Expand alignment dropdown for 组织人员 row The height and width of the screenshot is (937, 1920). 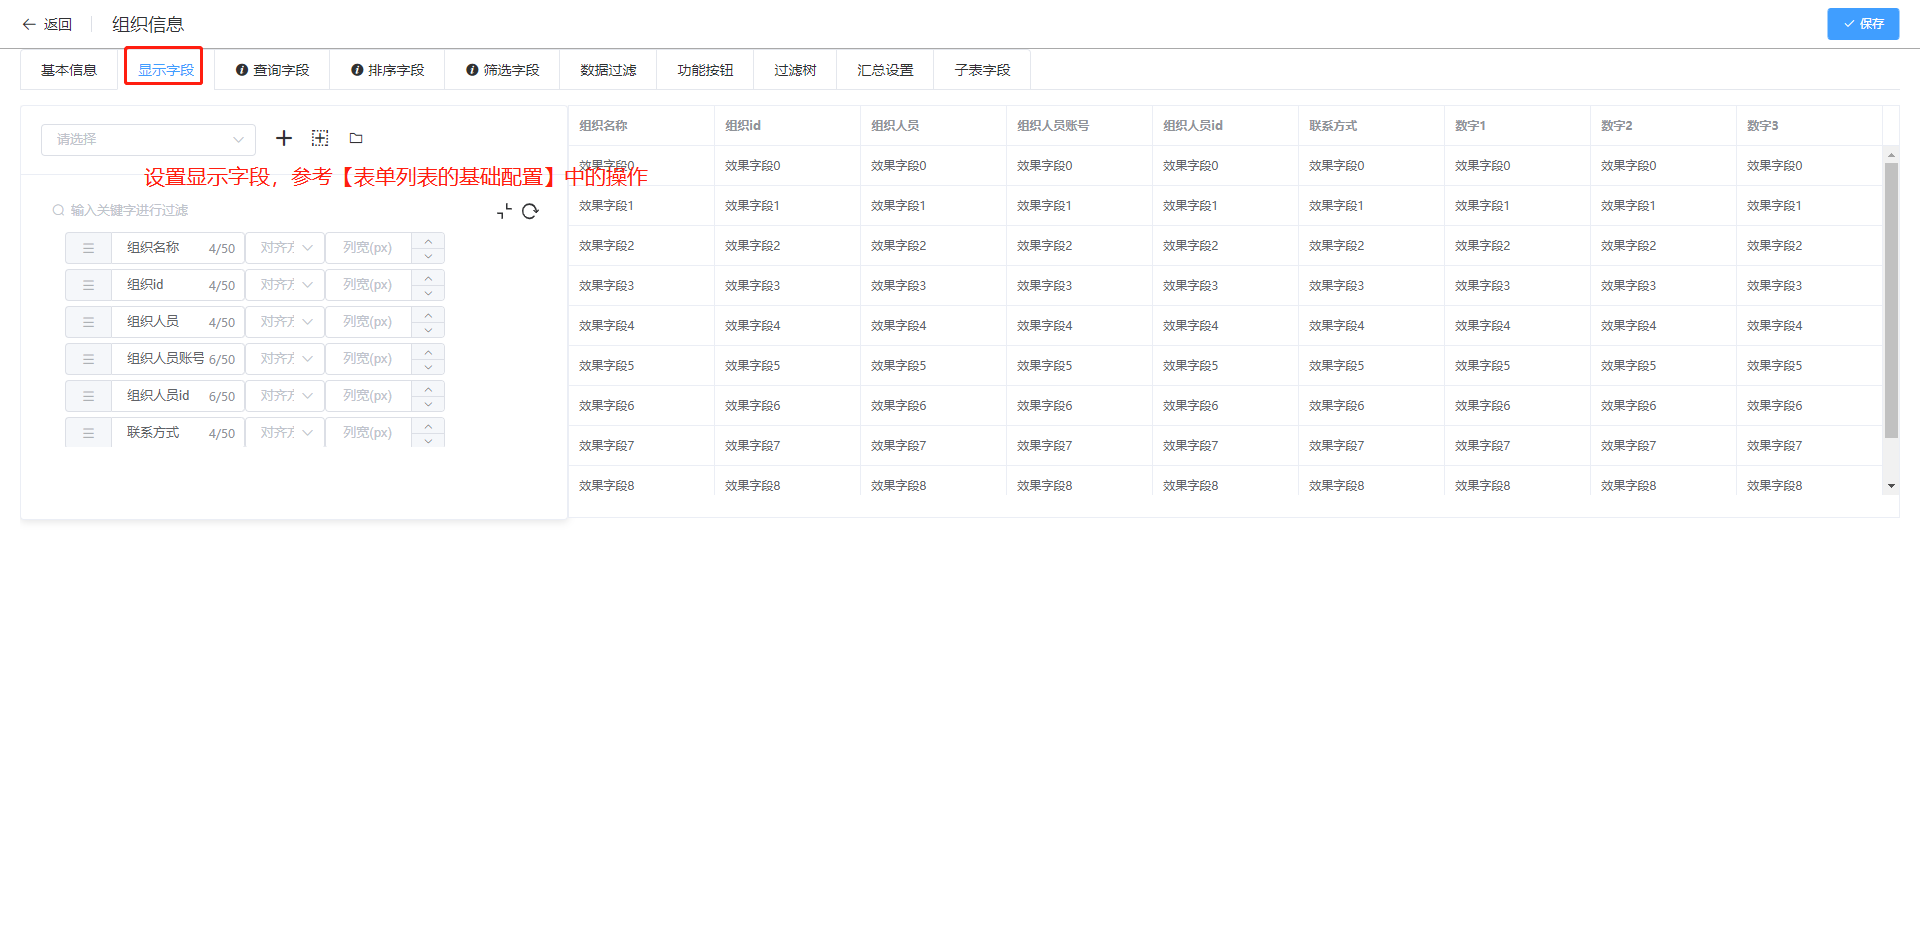(285, 322)
